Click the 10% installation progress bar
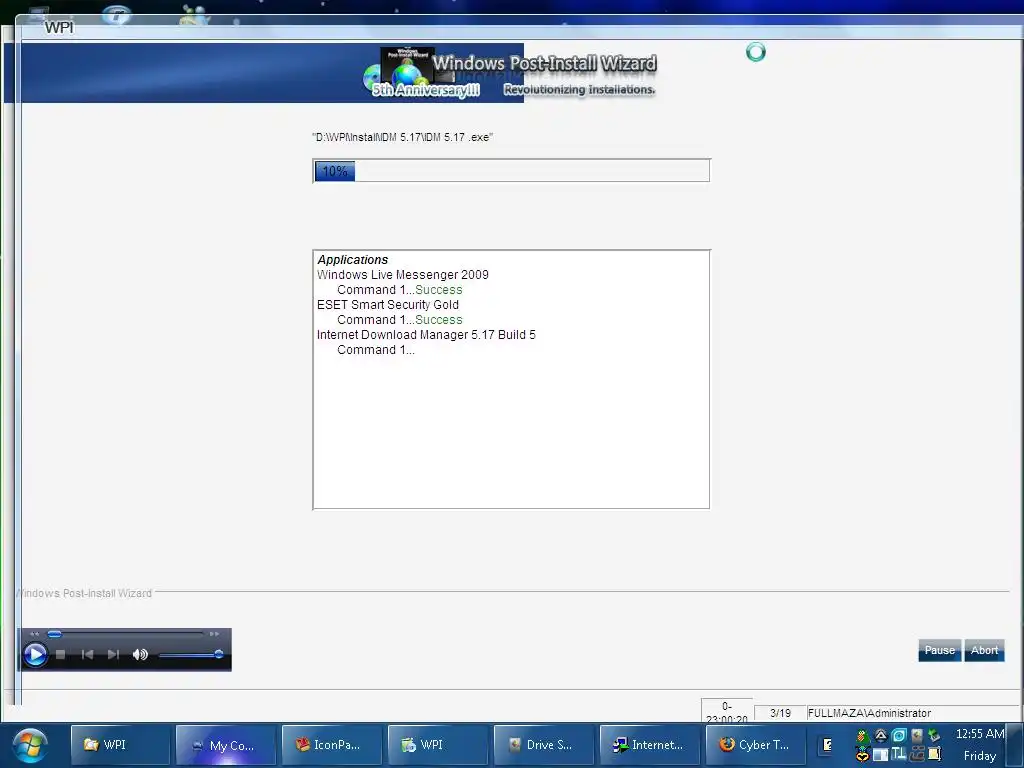 tap(511, 171)
